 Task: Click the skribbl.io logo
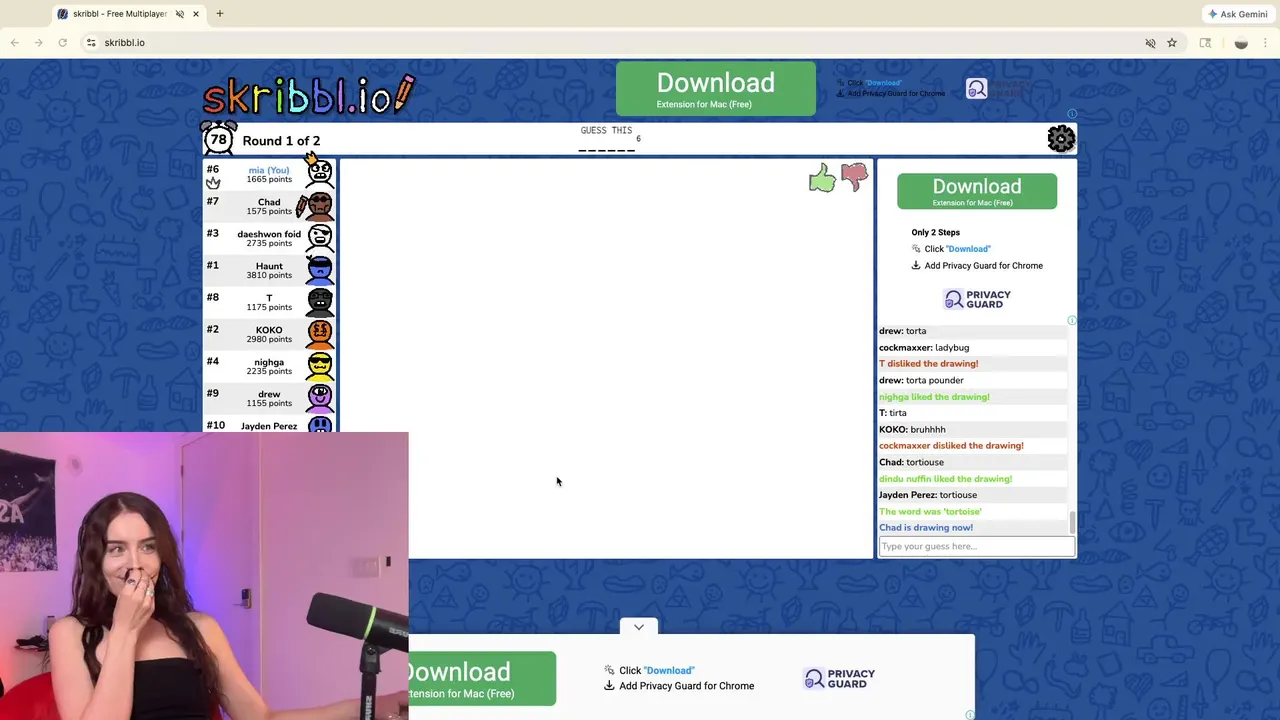[x=308, y=96]
